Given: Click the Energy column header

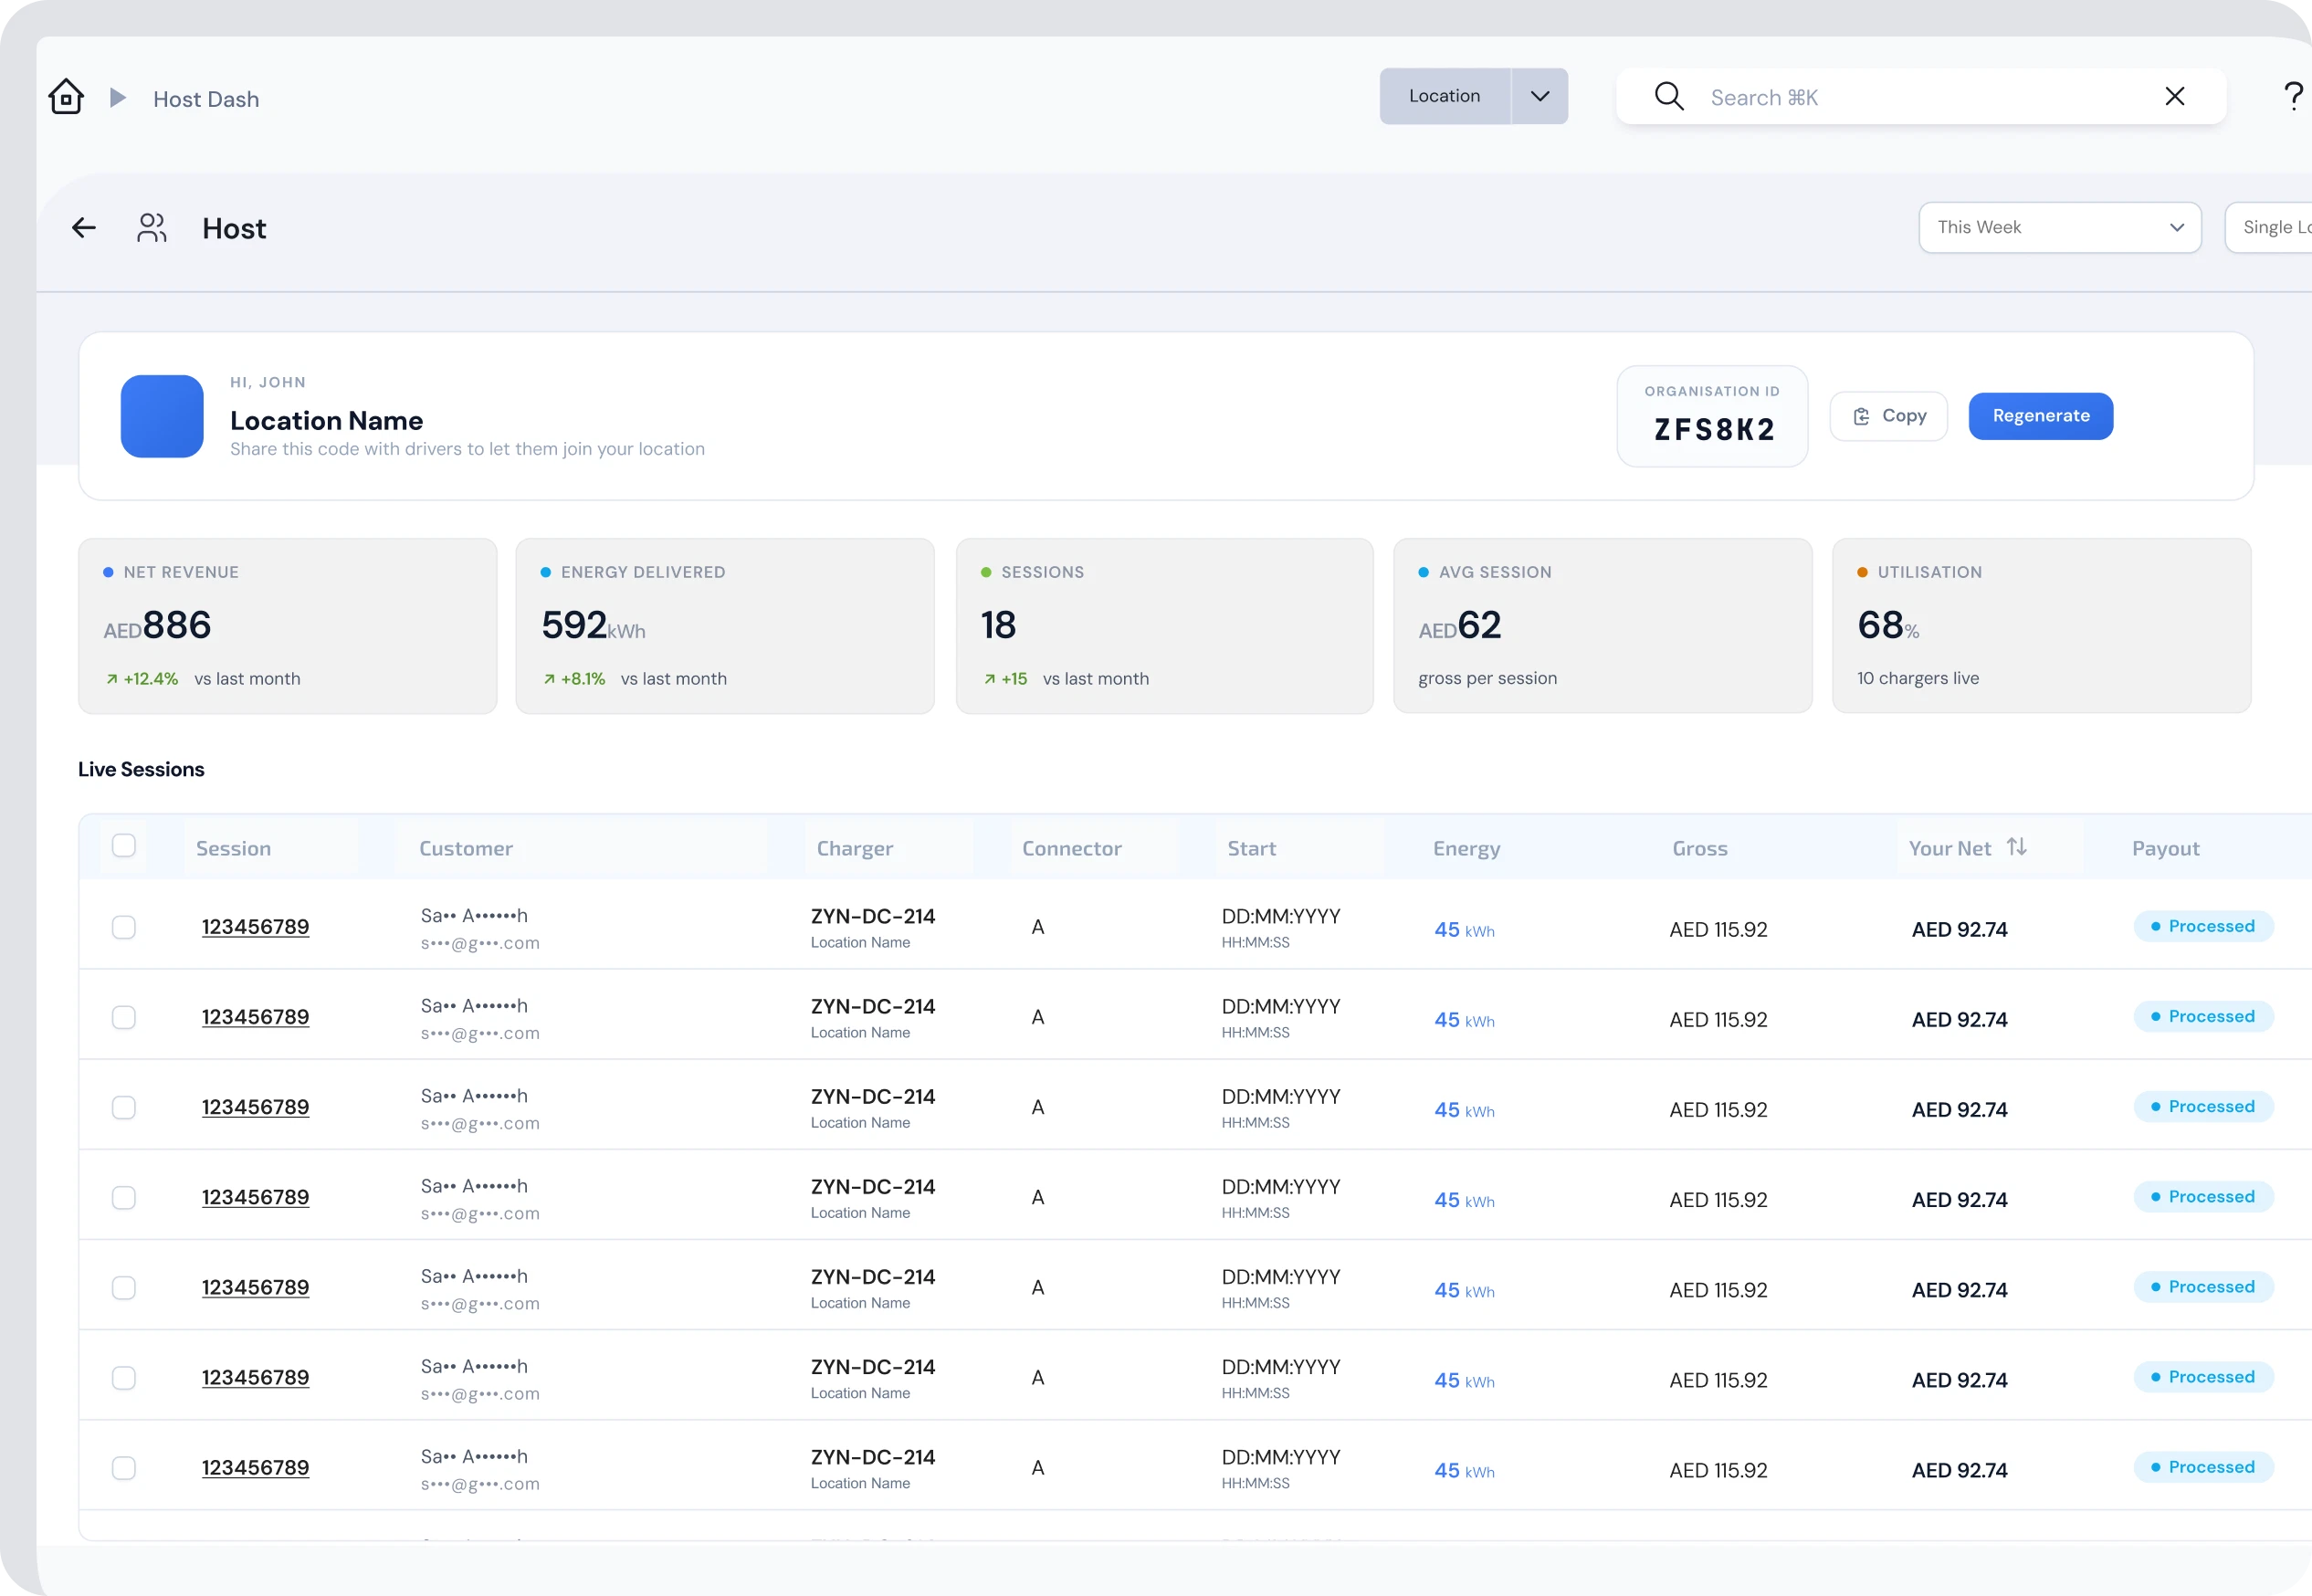Looking at the screenshot, I should point(1466,848).
